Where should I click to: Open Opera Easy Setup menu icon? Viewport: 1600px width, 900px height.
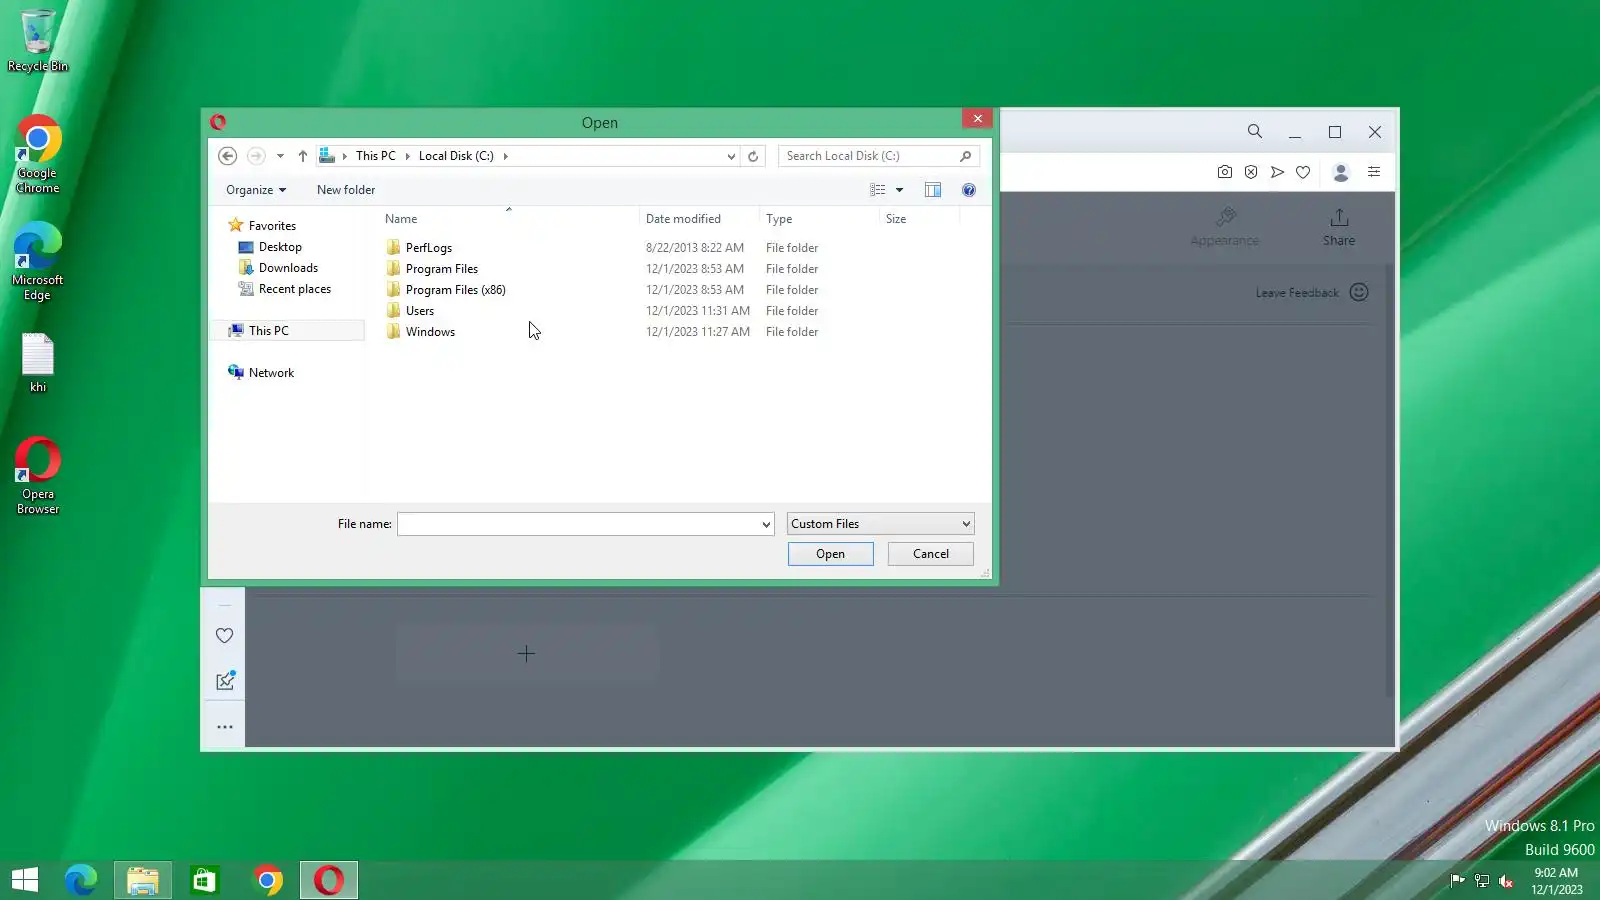click(1374, 172)
